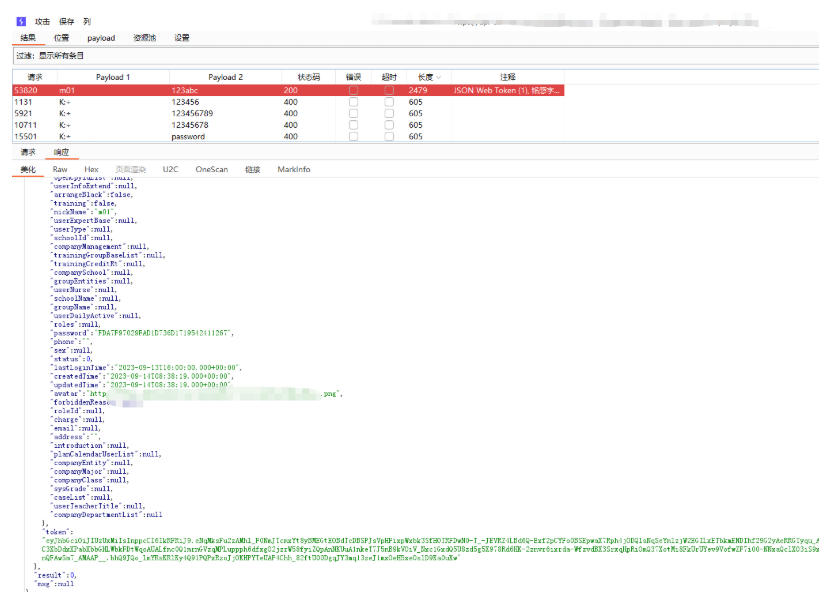Screen dimensions: 830x594
Task: Click the eyJ token value string
Action: coord(430,549)
